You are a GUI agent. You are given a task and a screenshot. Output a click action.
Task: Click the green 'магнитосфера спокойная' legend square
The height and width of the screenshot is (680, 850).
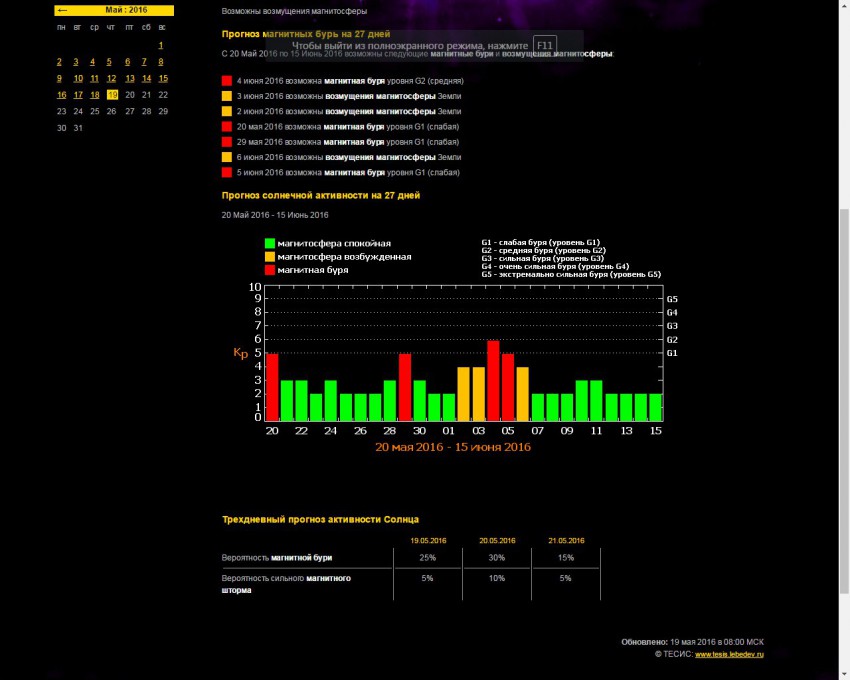[270, 243]
